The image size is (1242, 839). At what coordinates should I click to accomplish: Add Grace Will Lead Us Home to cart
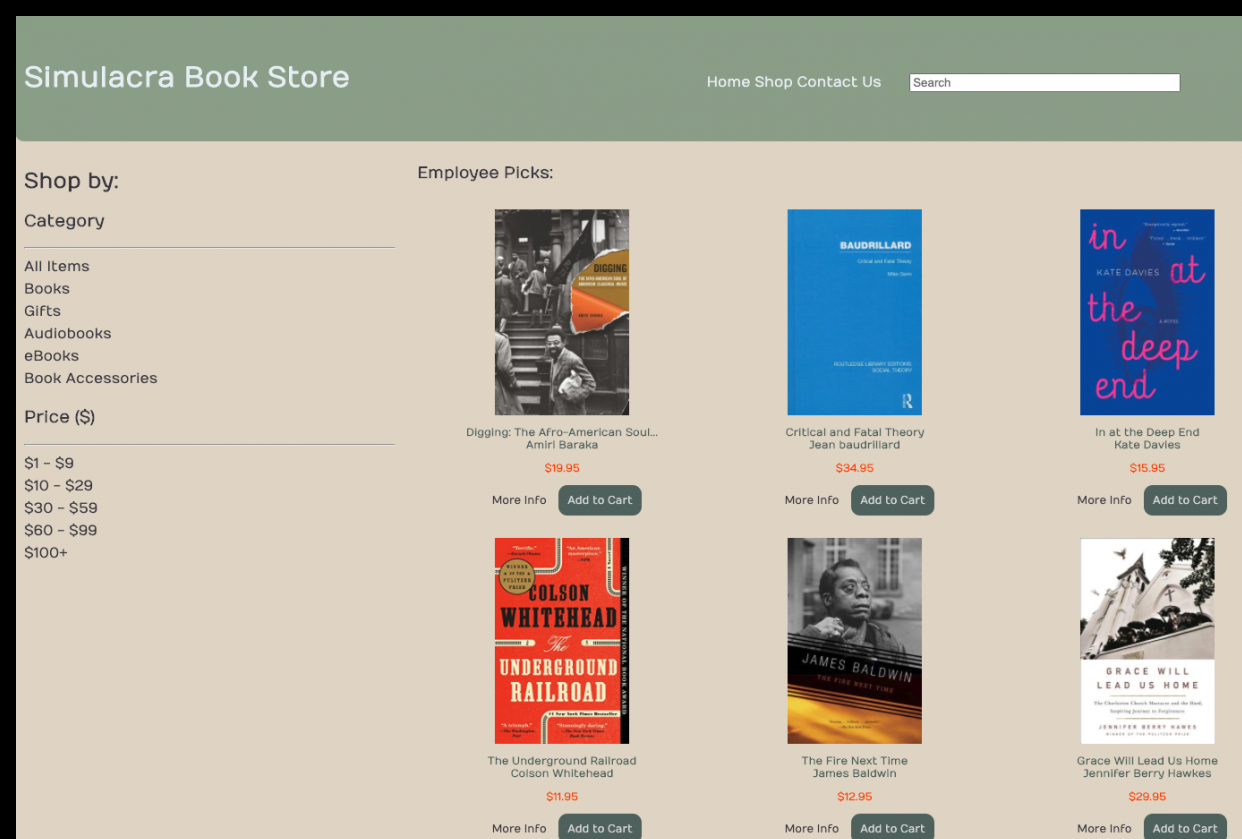(1185, 827)
